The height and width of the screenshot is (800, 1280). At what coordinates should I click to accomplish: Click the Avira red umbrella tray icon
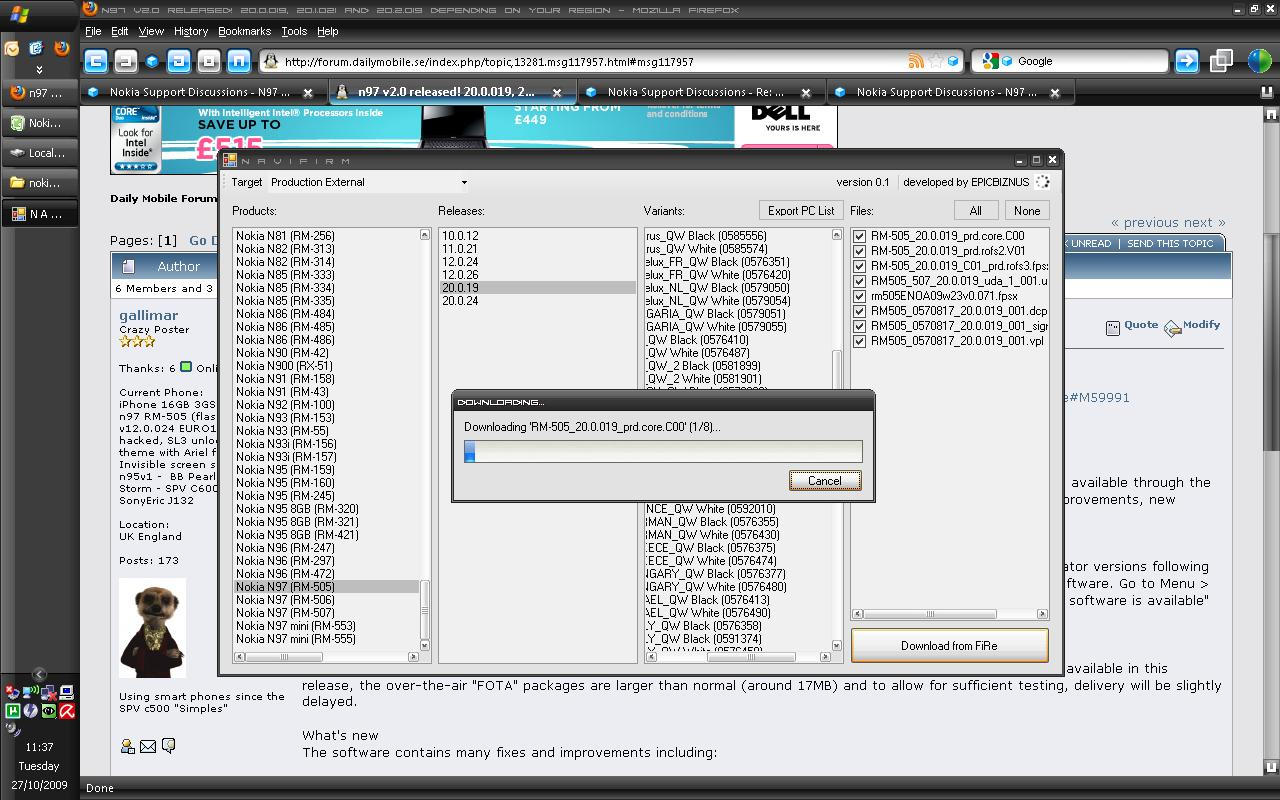click(66, 711)
